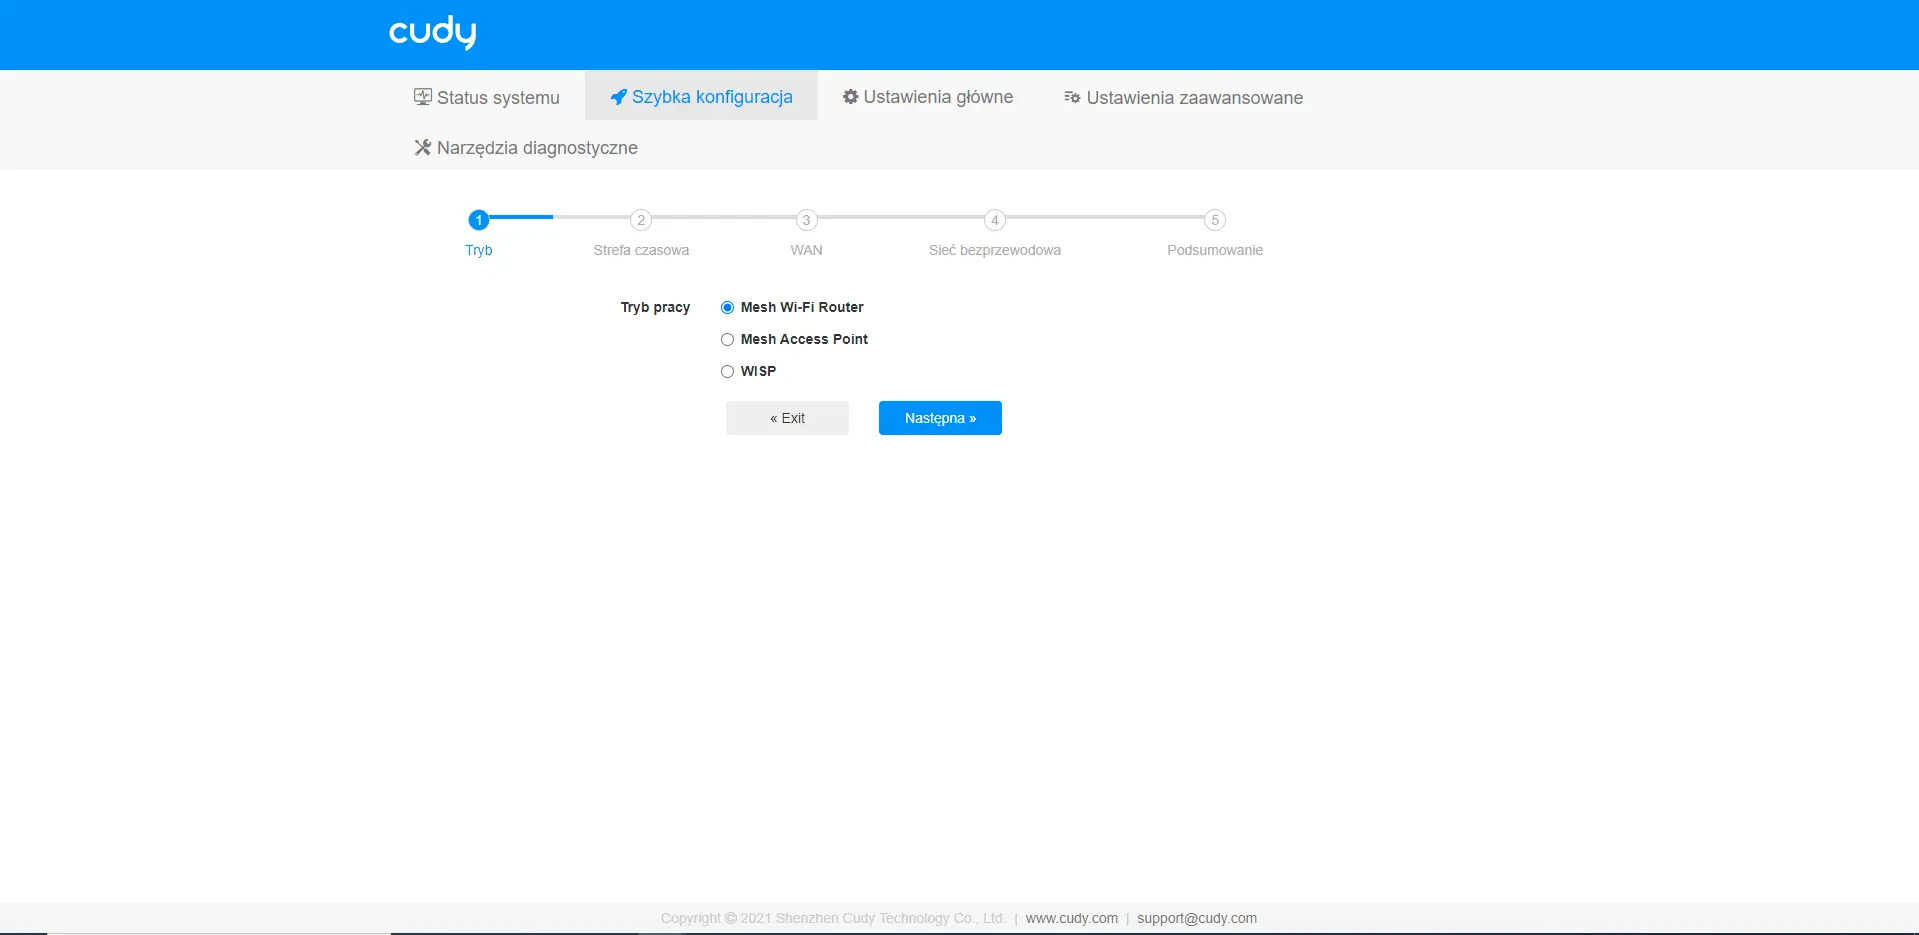1919x935 pixels.
Task: Click the sliders icon for Ustawienia zaawansowane
Action: (1072, 97)
